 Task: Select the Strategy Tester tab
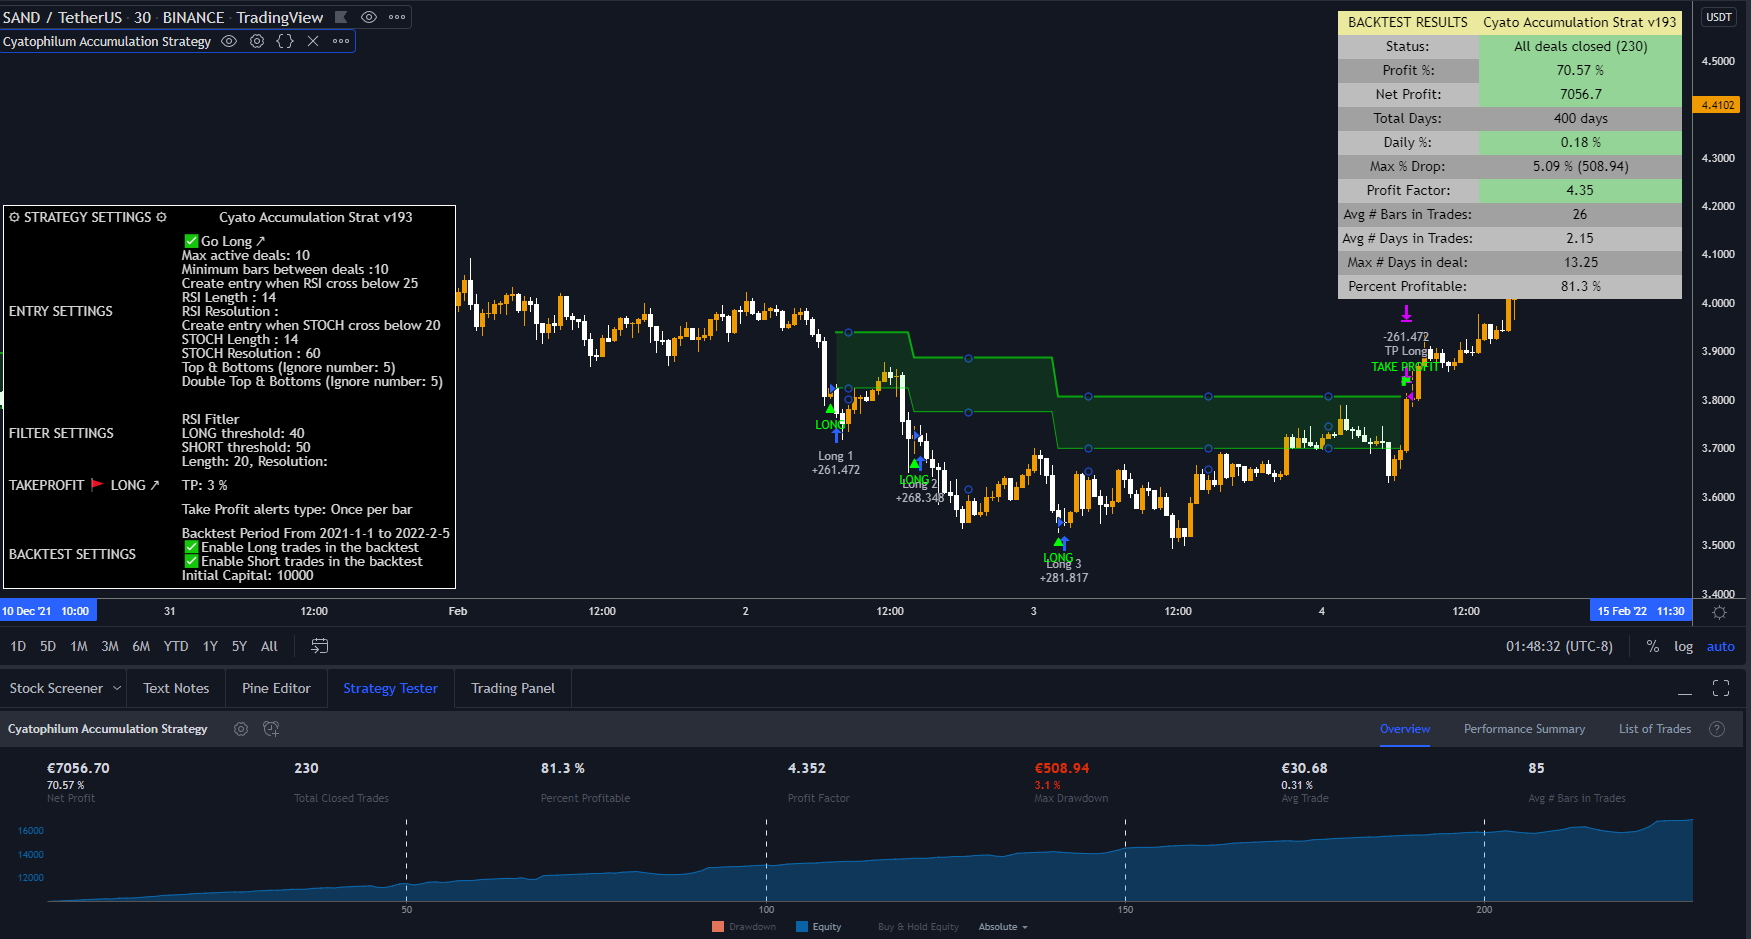point(390,688)
